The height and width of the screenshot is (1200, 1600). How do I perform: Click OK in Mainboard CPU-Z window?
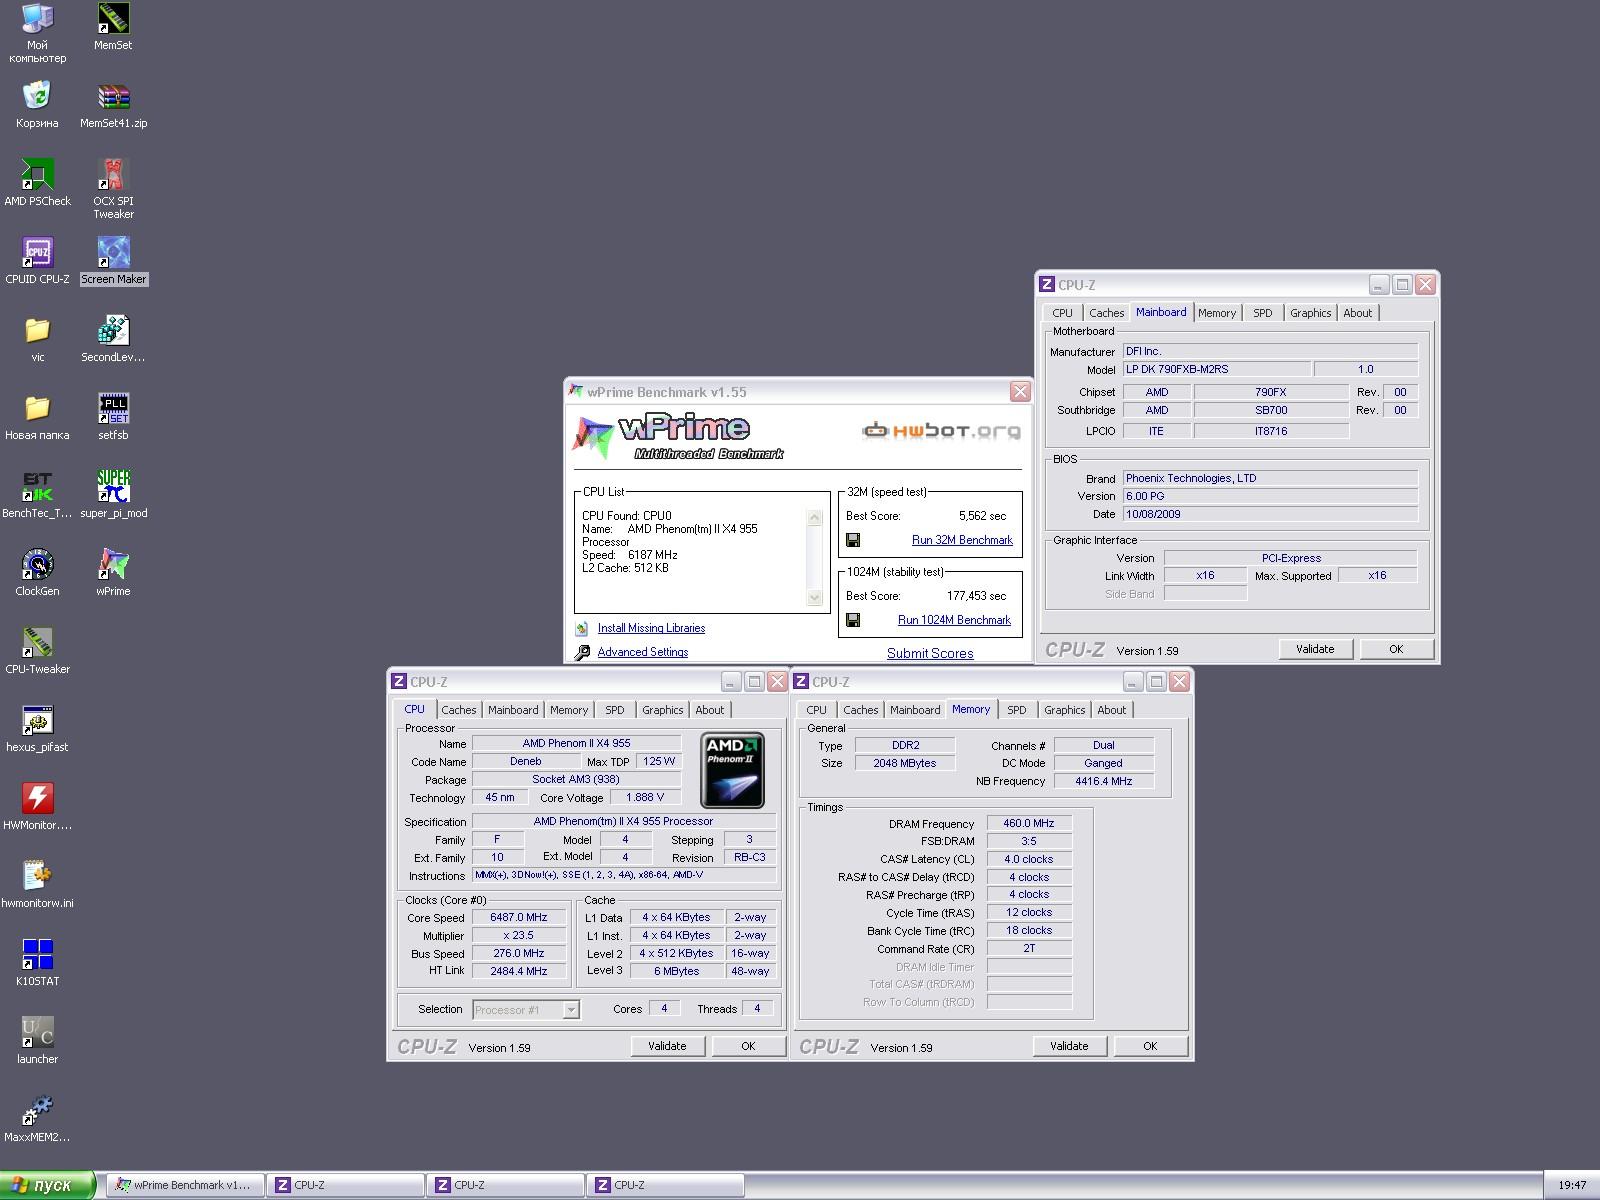point(1396,649)
